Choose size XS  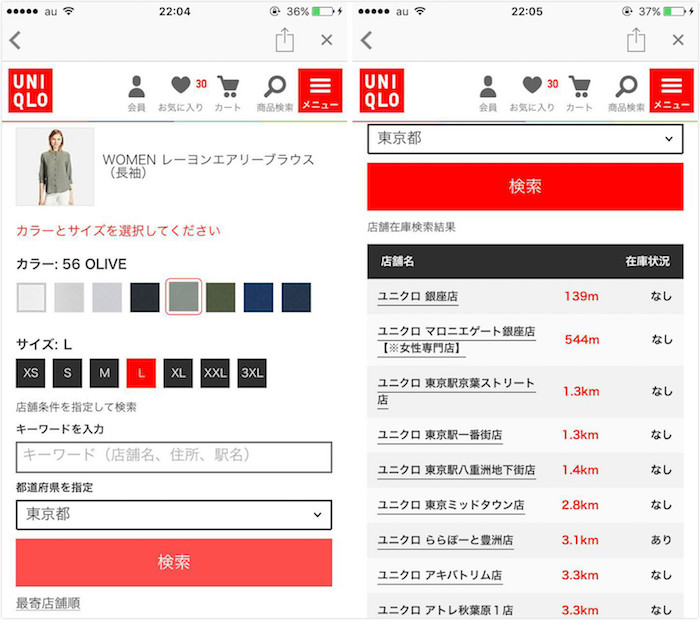pyautogui.click(x=31, y=373)
